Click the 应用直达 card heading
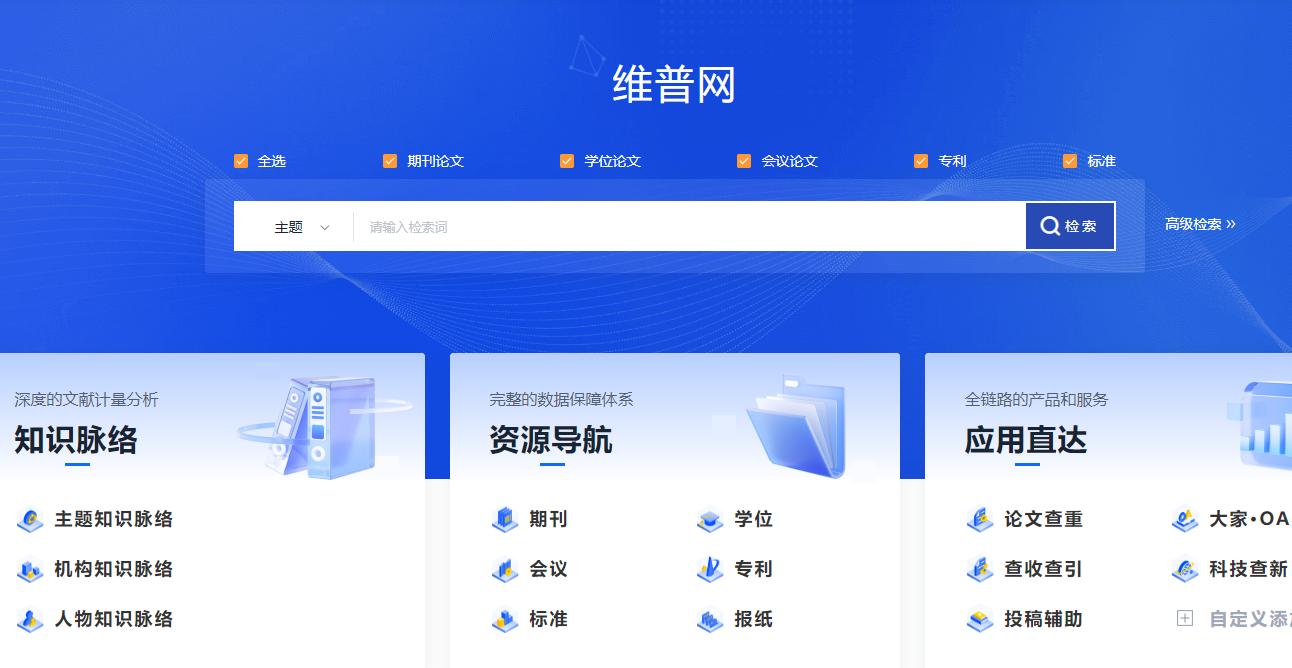The image size is (1292, 668). tap(1026, 440)
